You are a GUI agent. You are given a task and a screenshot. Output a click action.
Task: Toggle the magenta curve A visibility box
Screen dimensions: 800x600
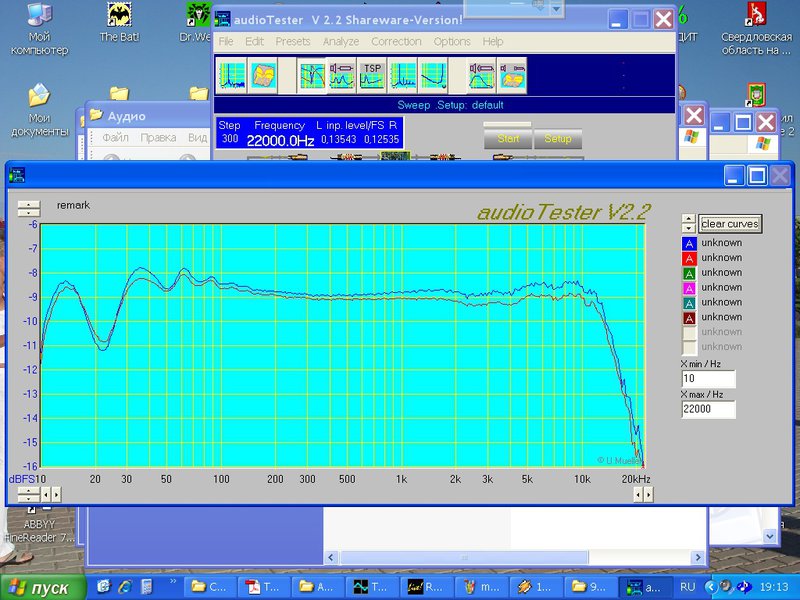point(689,288)
